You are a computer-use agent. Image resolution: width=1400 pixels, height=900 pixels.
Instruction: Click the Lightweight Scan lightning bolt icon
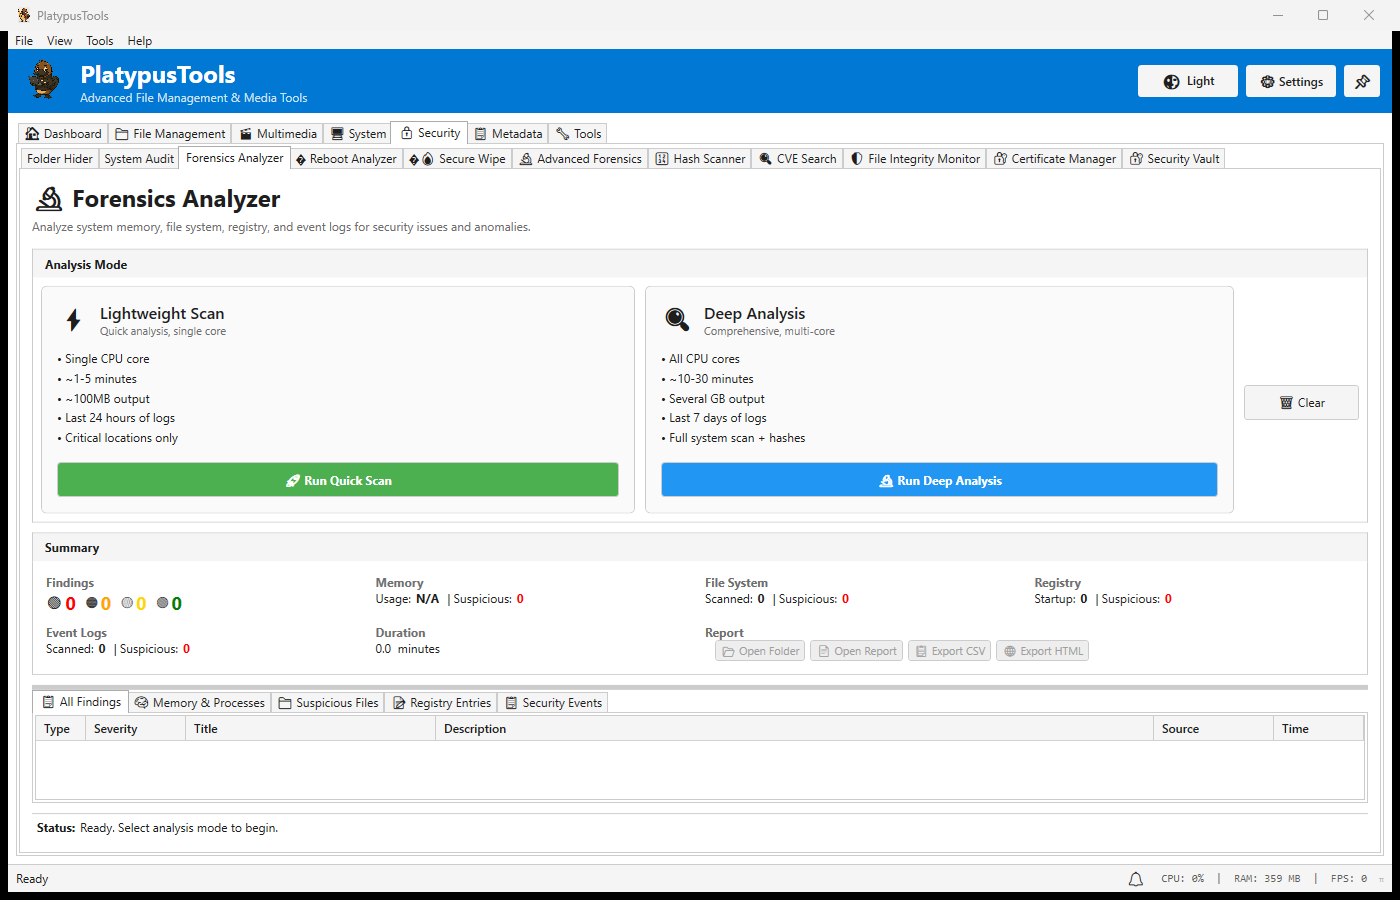coord(73,320)
